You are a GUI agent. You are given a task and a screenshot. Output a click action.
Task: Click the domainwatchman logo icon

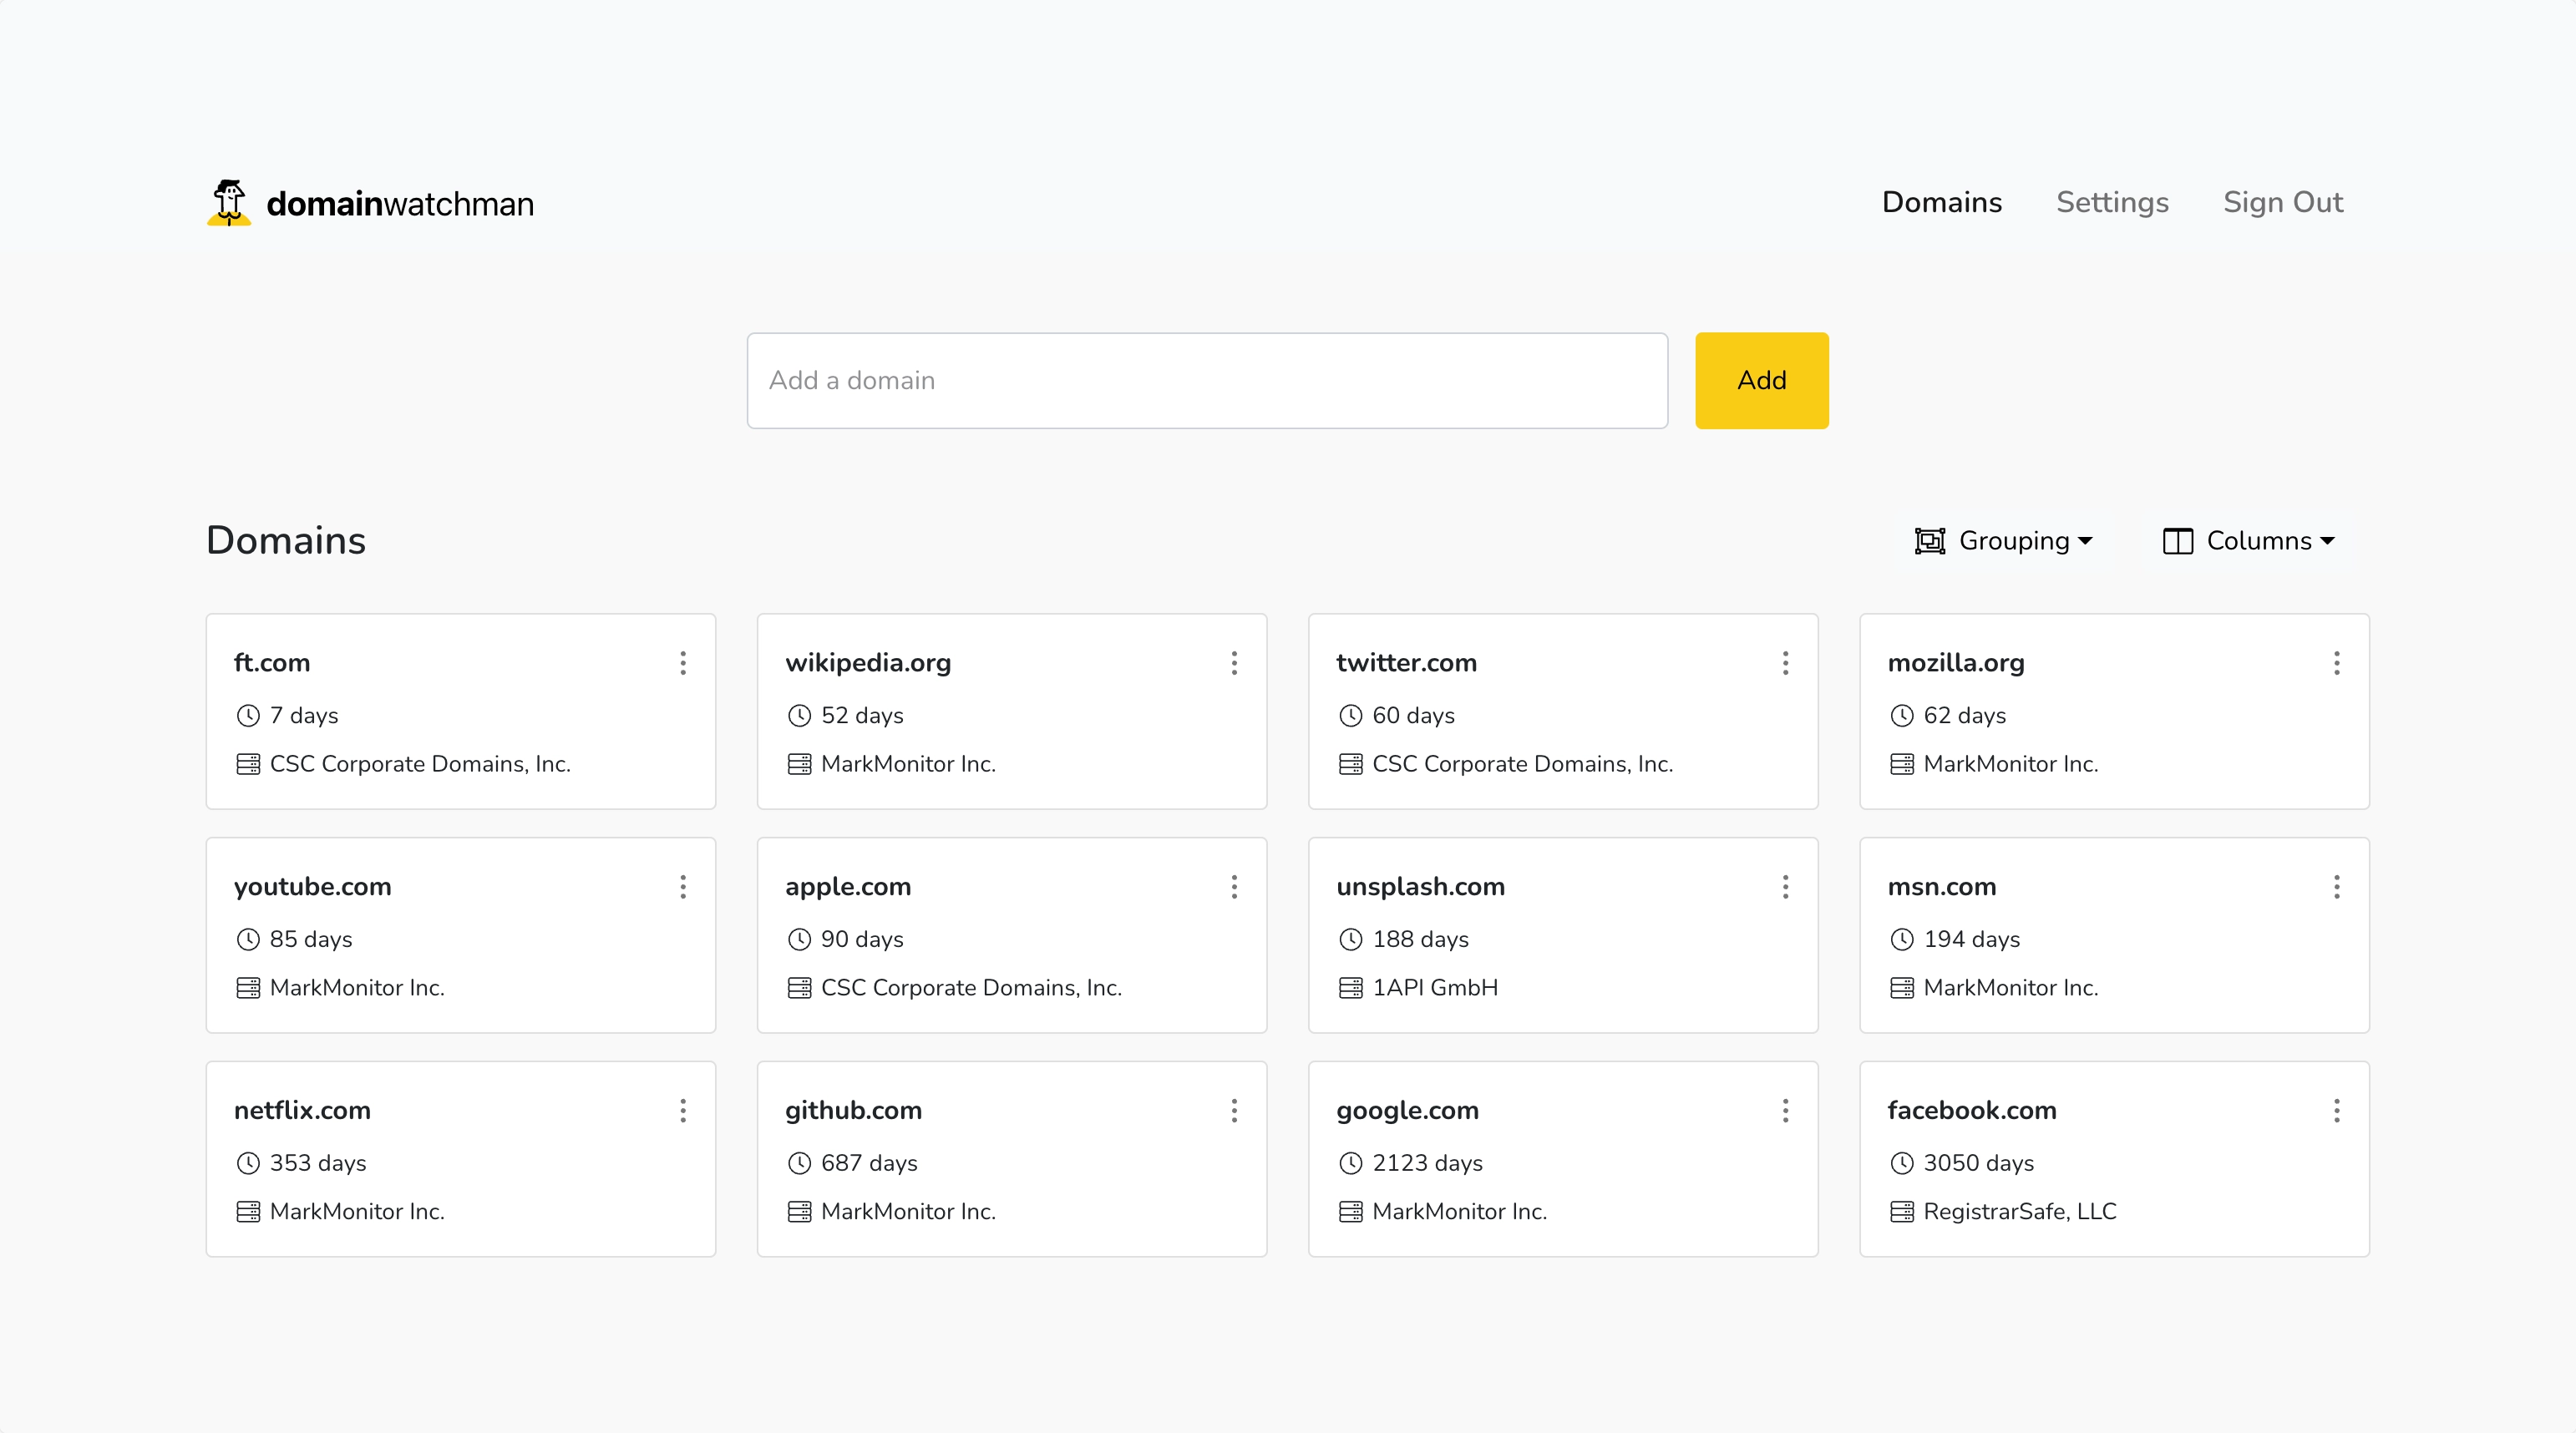point(229,203)
